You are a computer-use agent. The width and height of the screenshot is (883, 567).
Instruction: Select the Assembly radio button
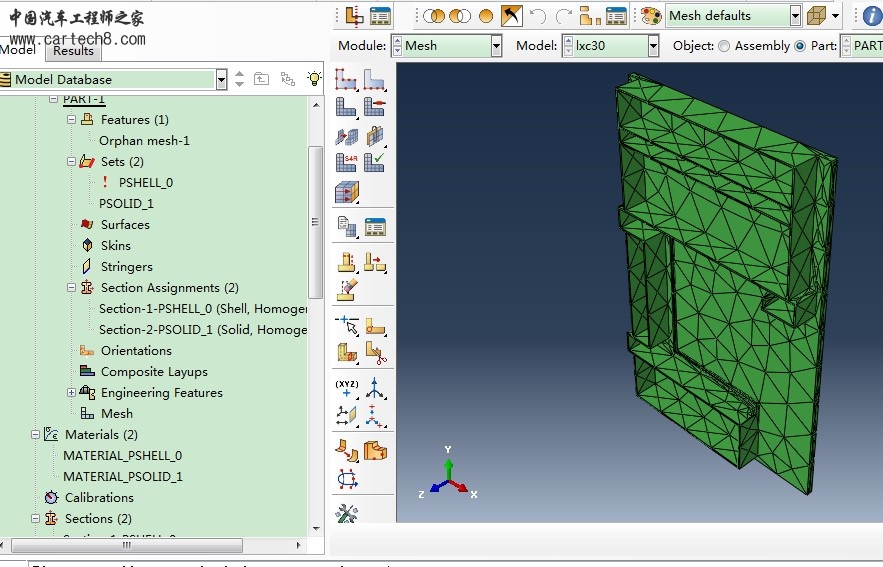(x=724, y=46)
